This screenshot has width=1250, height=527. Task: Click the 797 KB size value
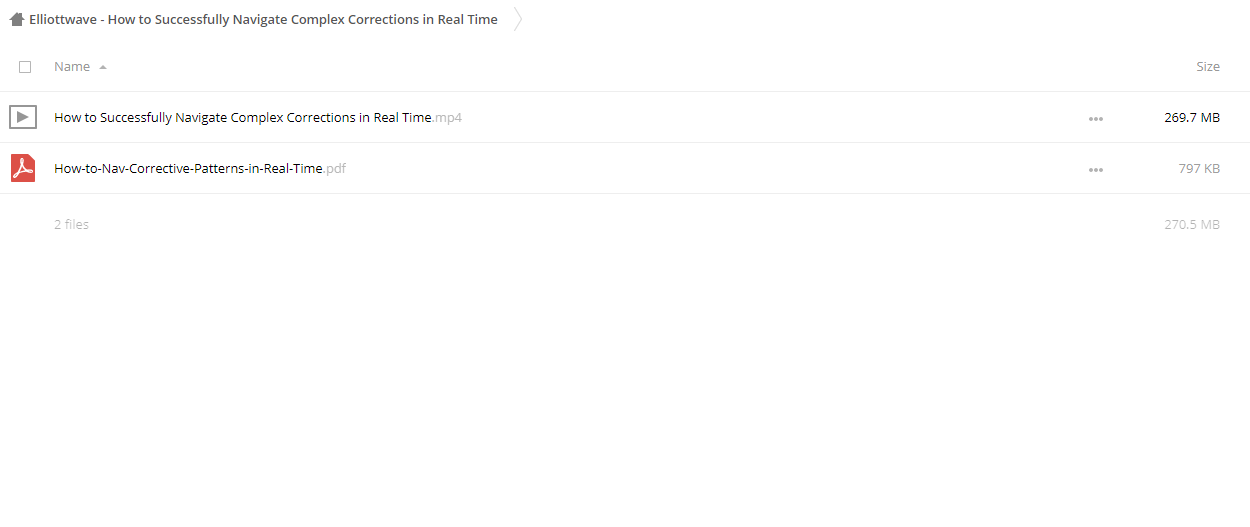[1199, 169]
